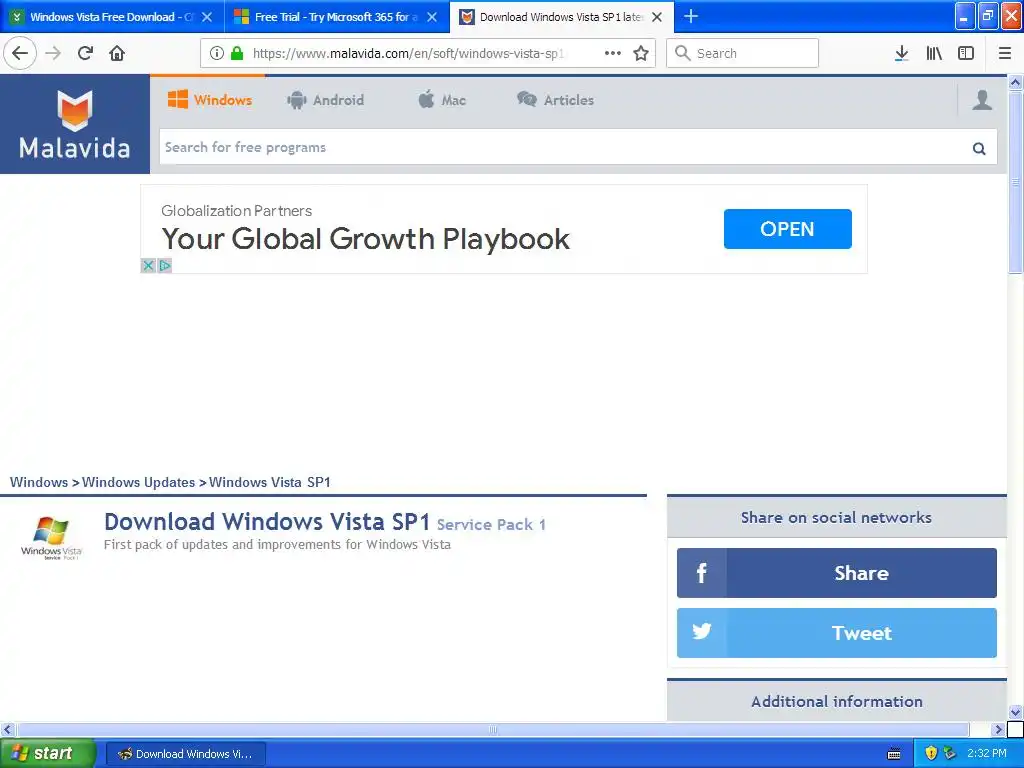This screenshot has height=768, width=1024.
Task: Click the vertical scrollbar thumb
Action: click(1015, 182)
